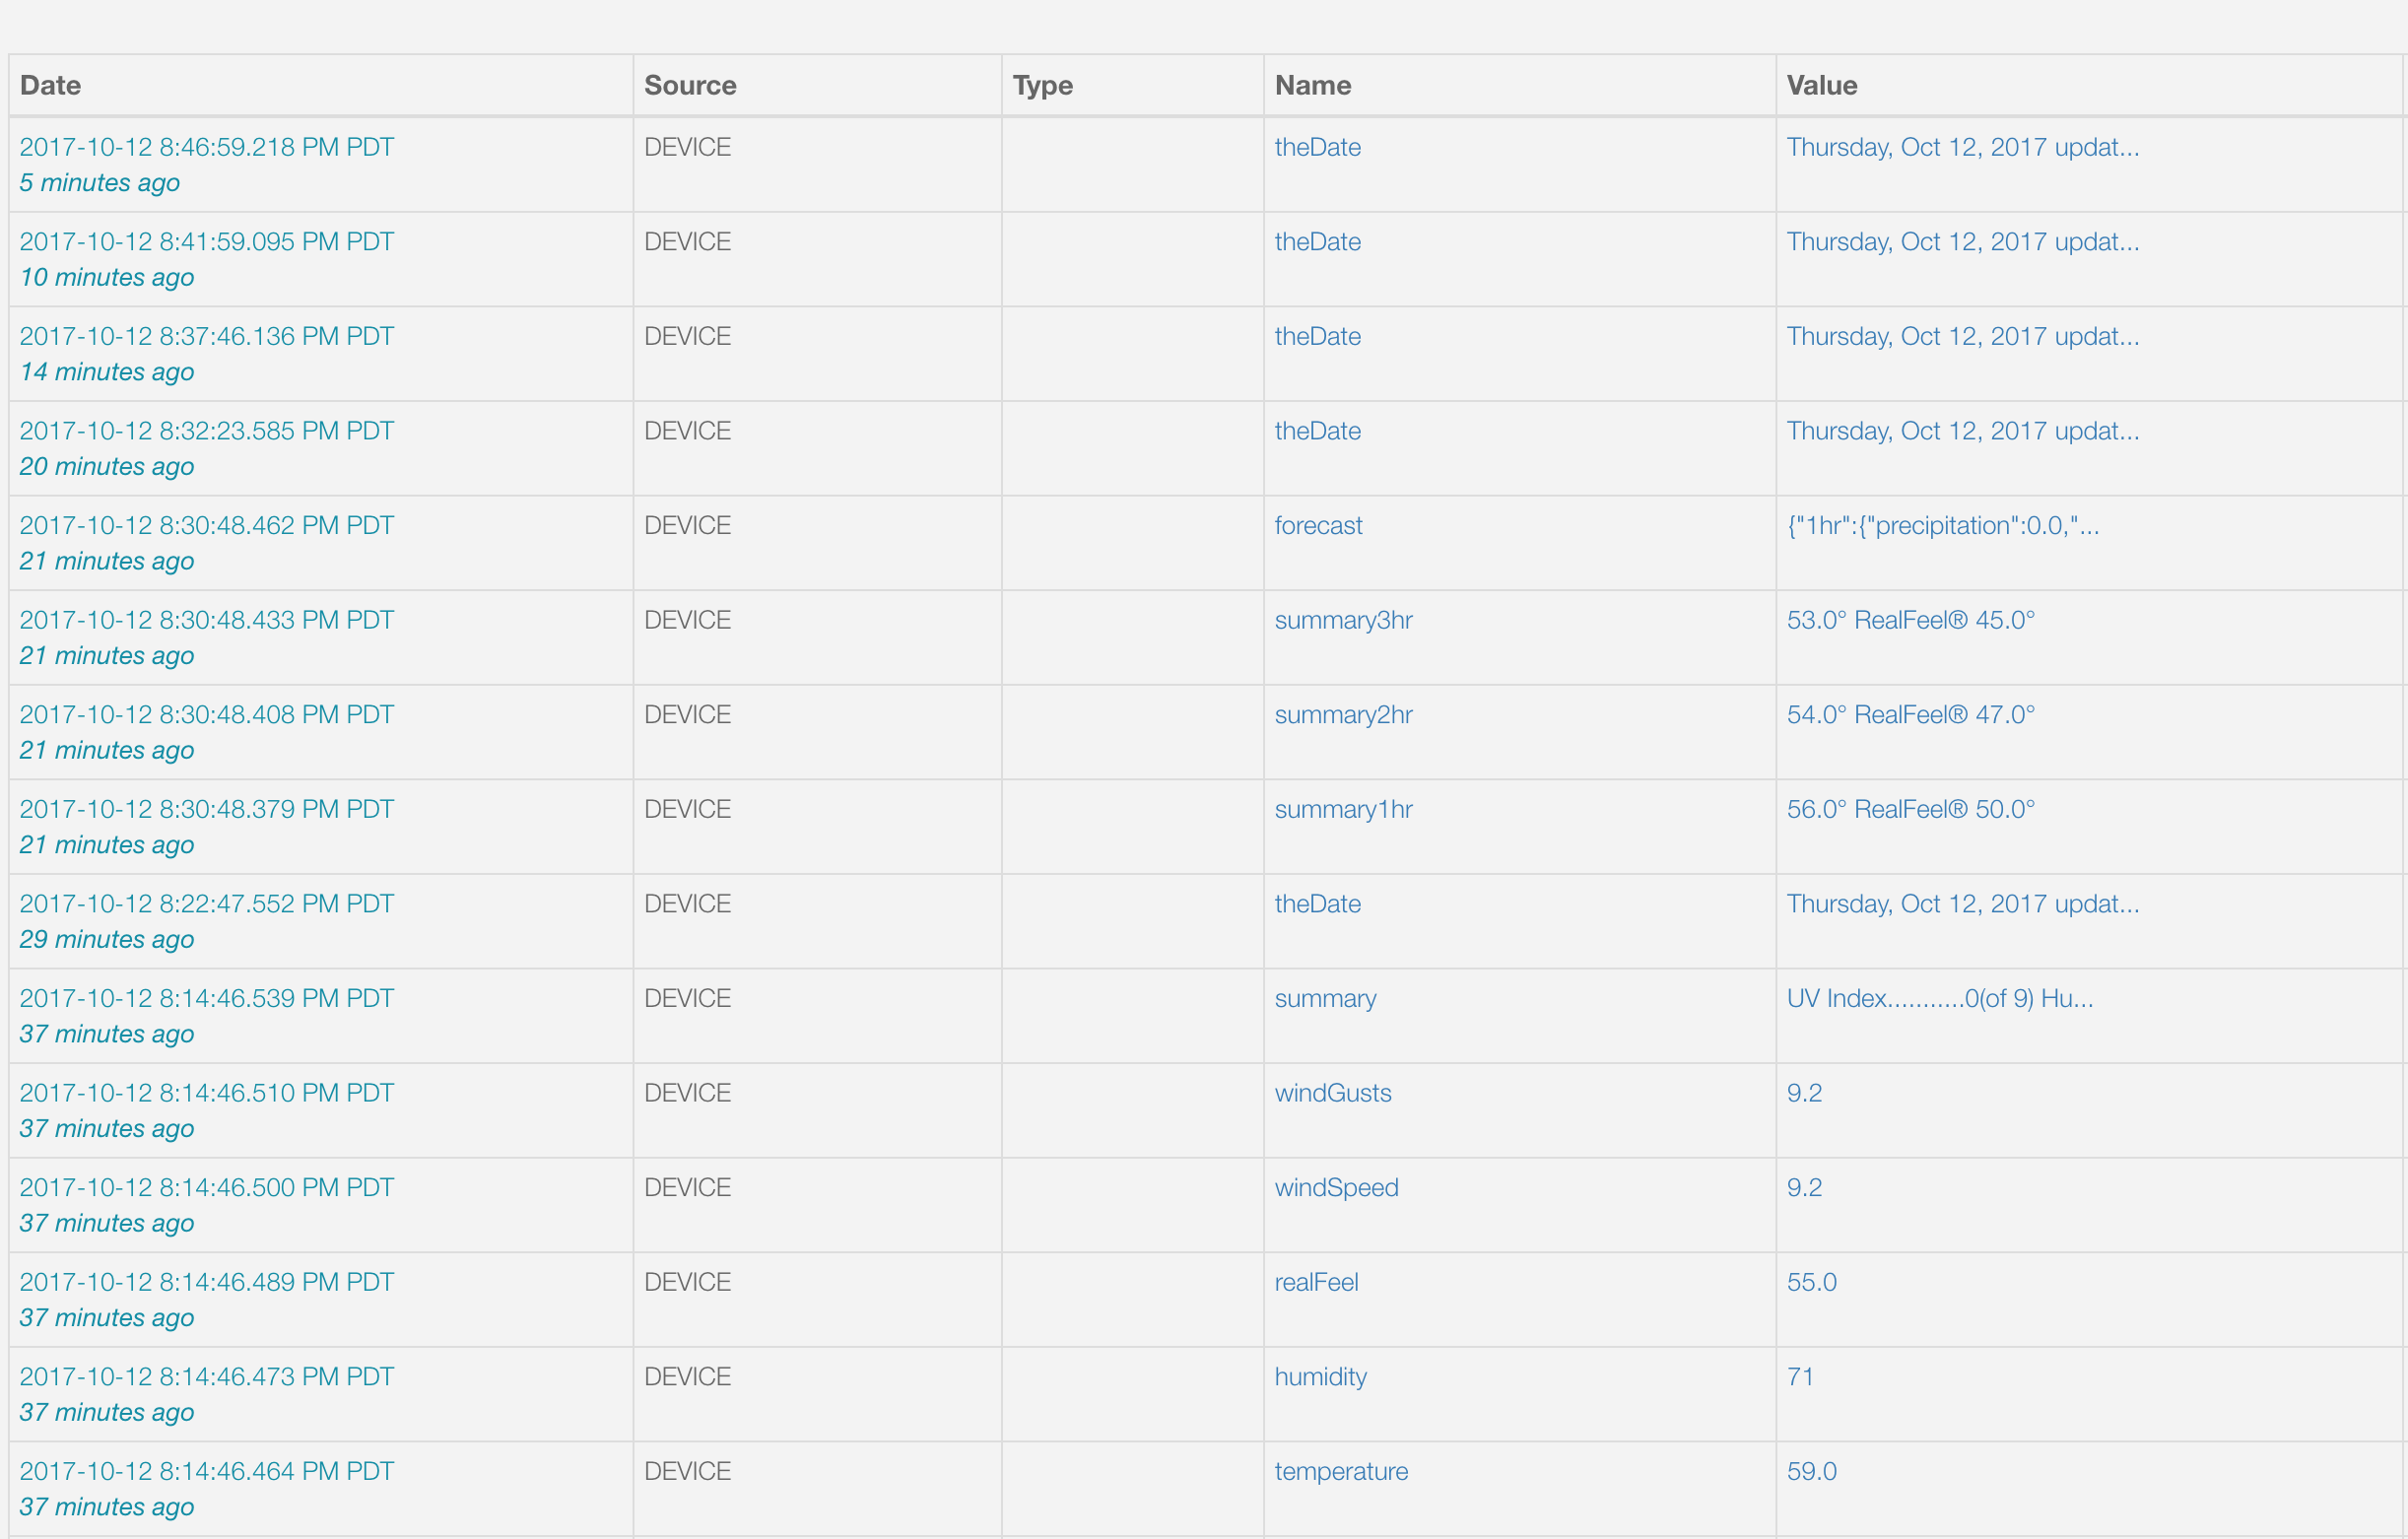Open the 8:30:48.462 PM date link

click(207, 526)
